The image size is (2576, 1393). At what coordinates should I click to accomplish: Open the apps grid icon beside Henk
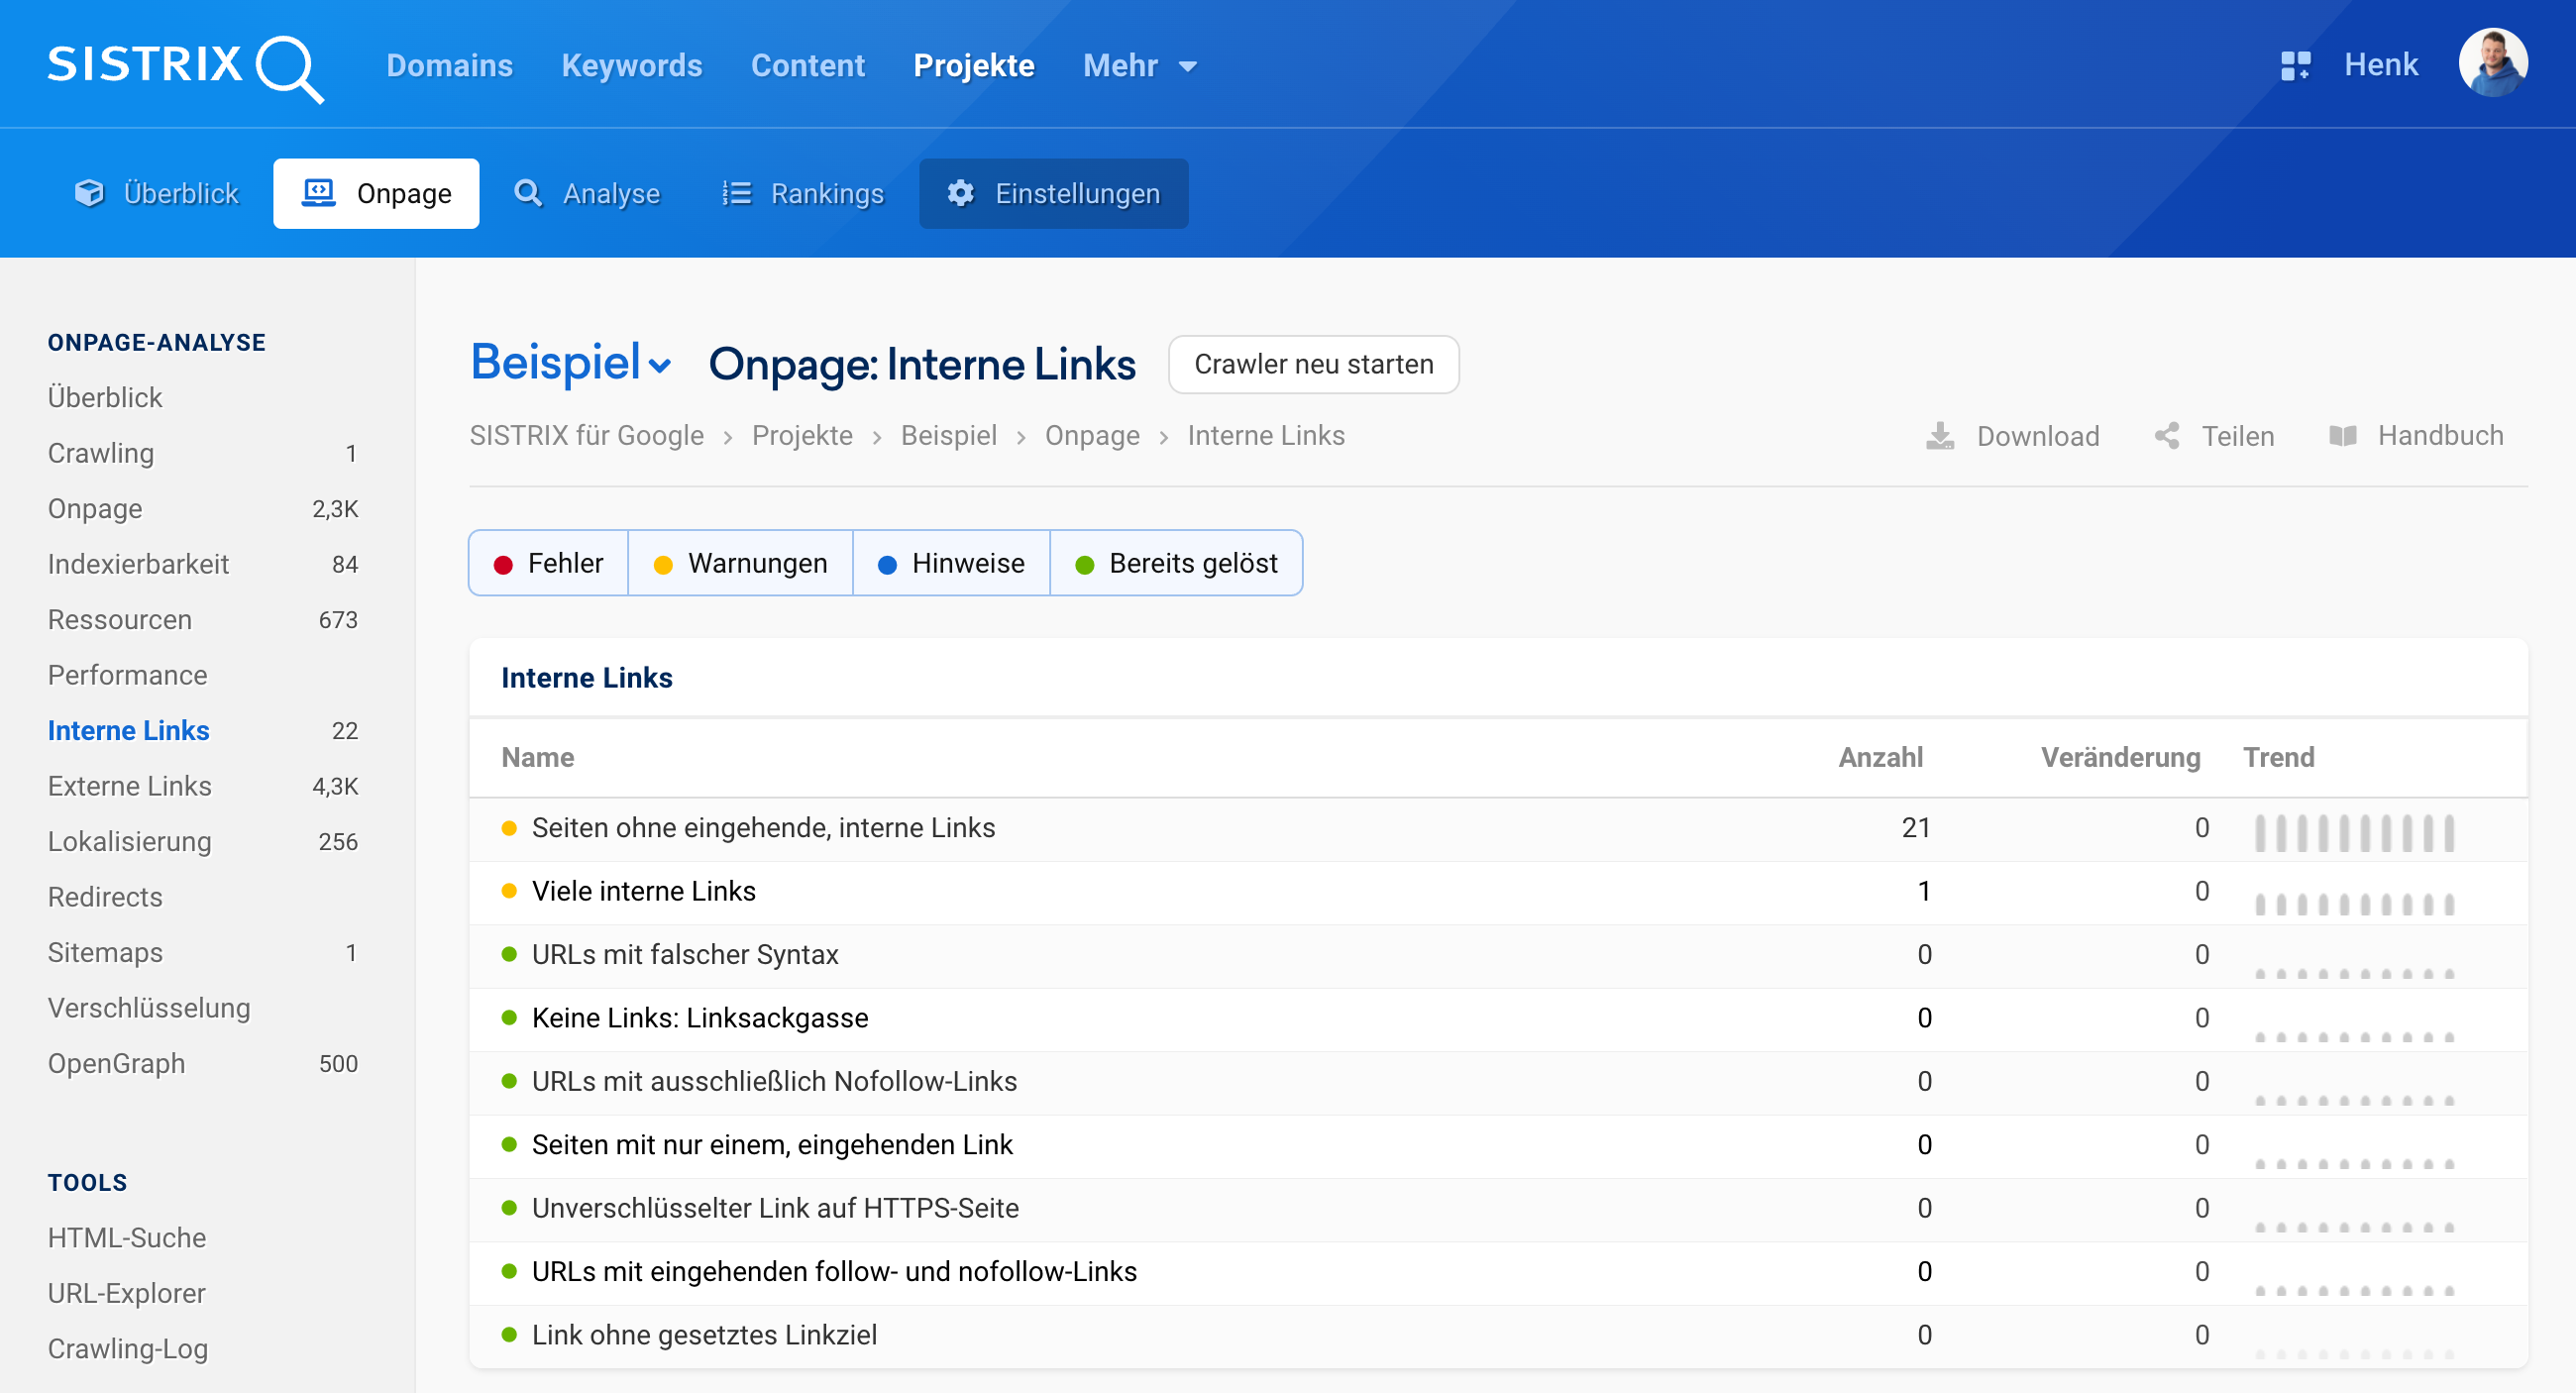2295,66
